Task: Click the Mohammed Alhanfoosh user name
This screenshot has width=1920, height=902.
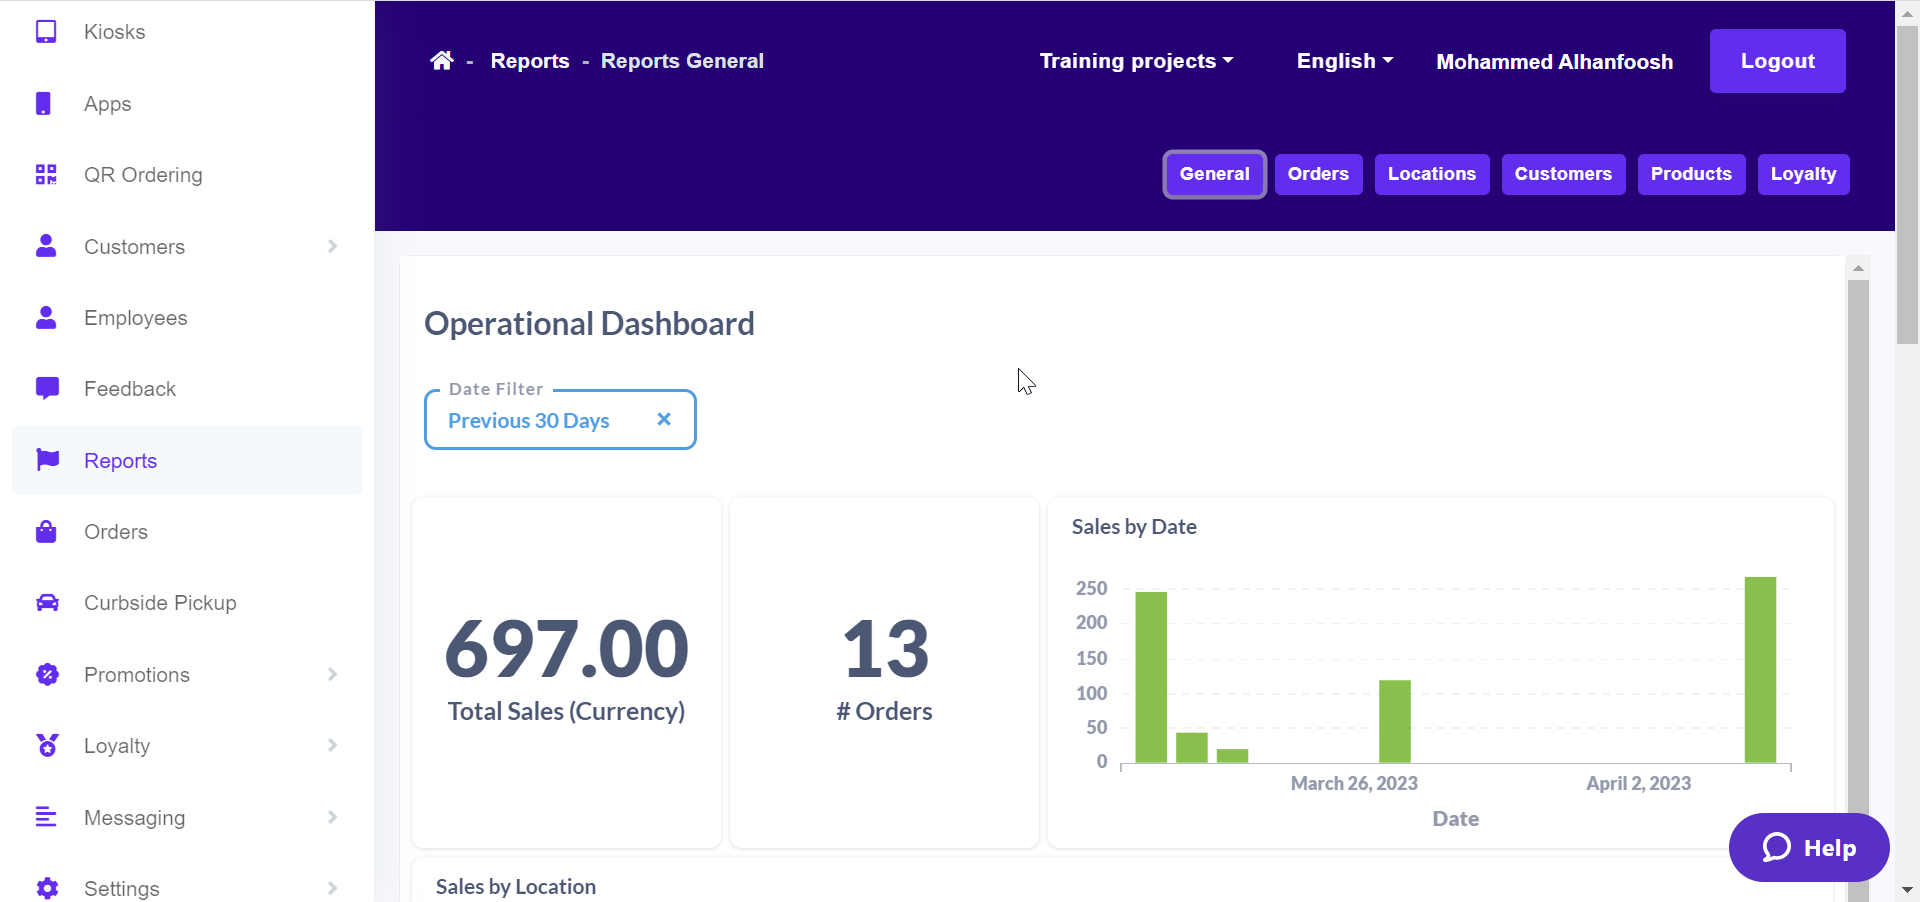Action: click(1554, 62)
